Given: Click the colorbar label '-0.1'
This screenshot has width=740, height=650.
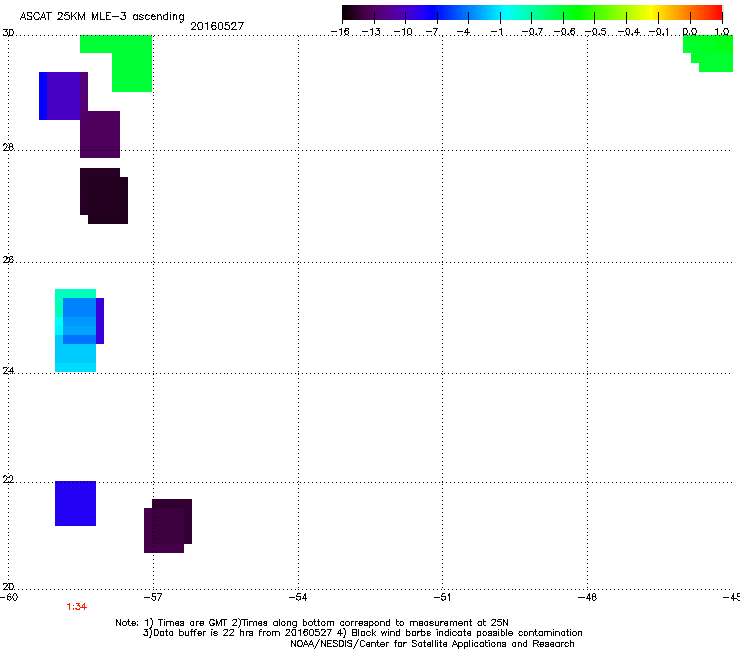Looking at the screenshot, I should [659, 32].
